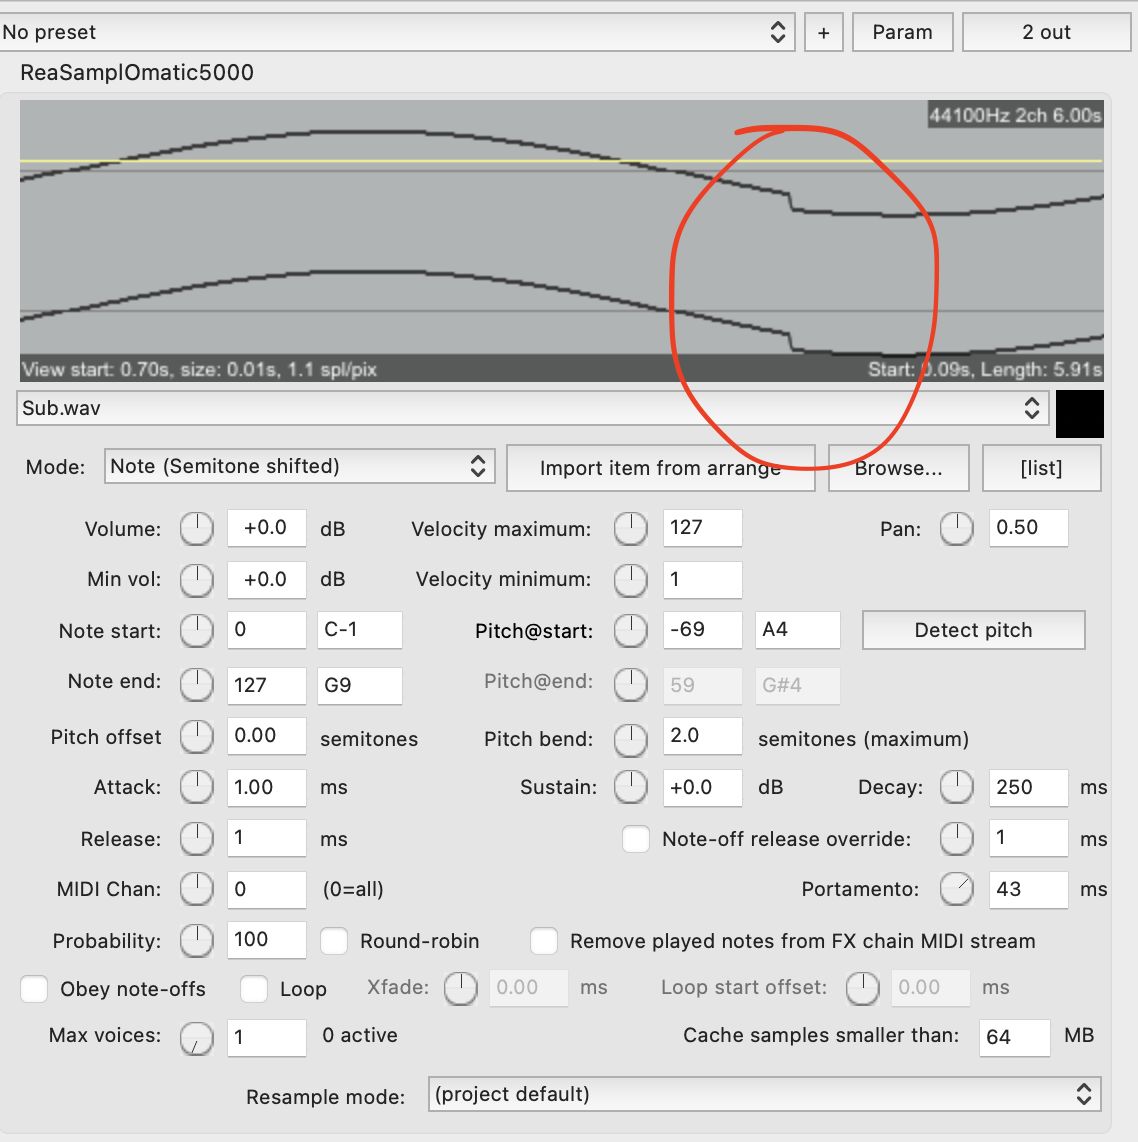Viewport: 1138px width, 1142px height.
Task: Click the black color swatch
Action: point(1079,413)
